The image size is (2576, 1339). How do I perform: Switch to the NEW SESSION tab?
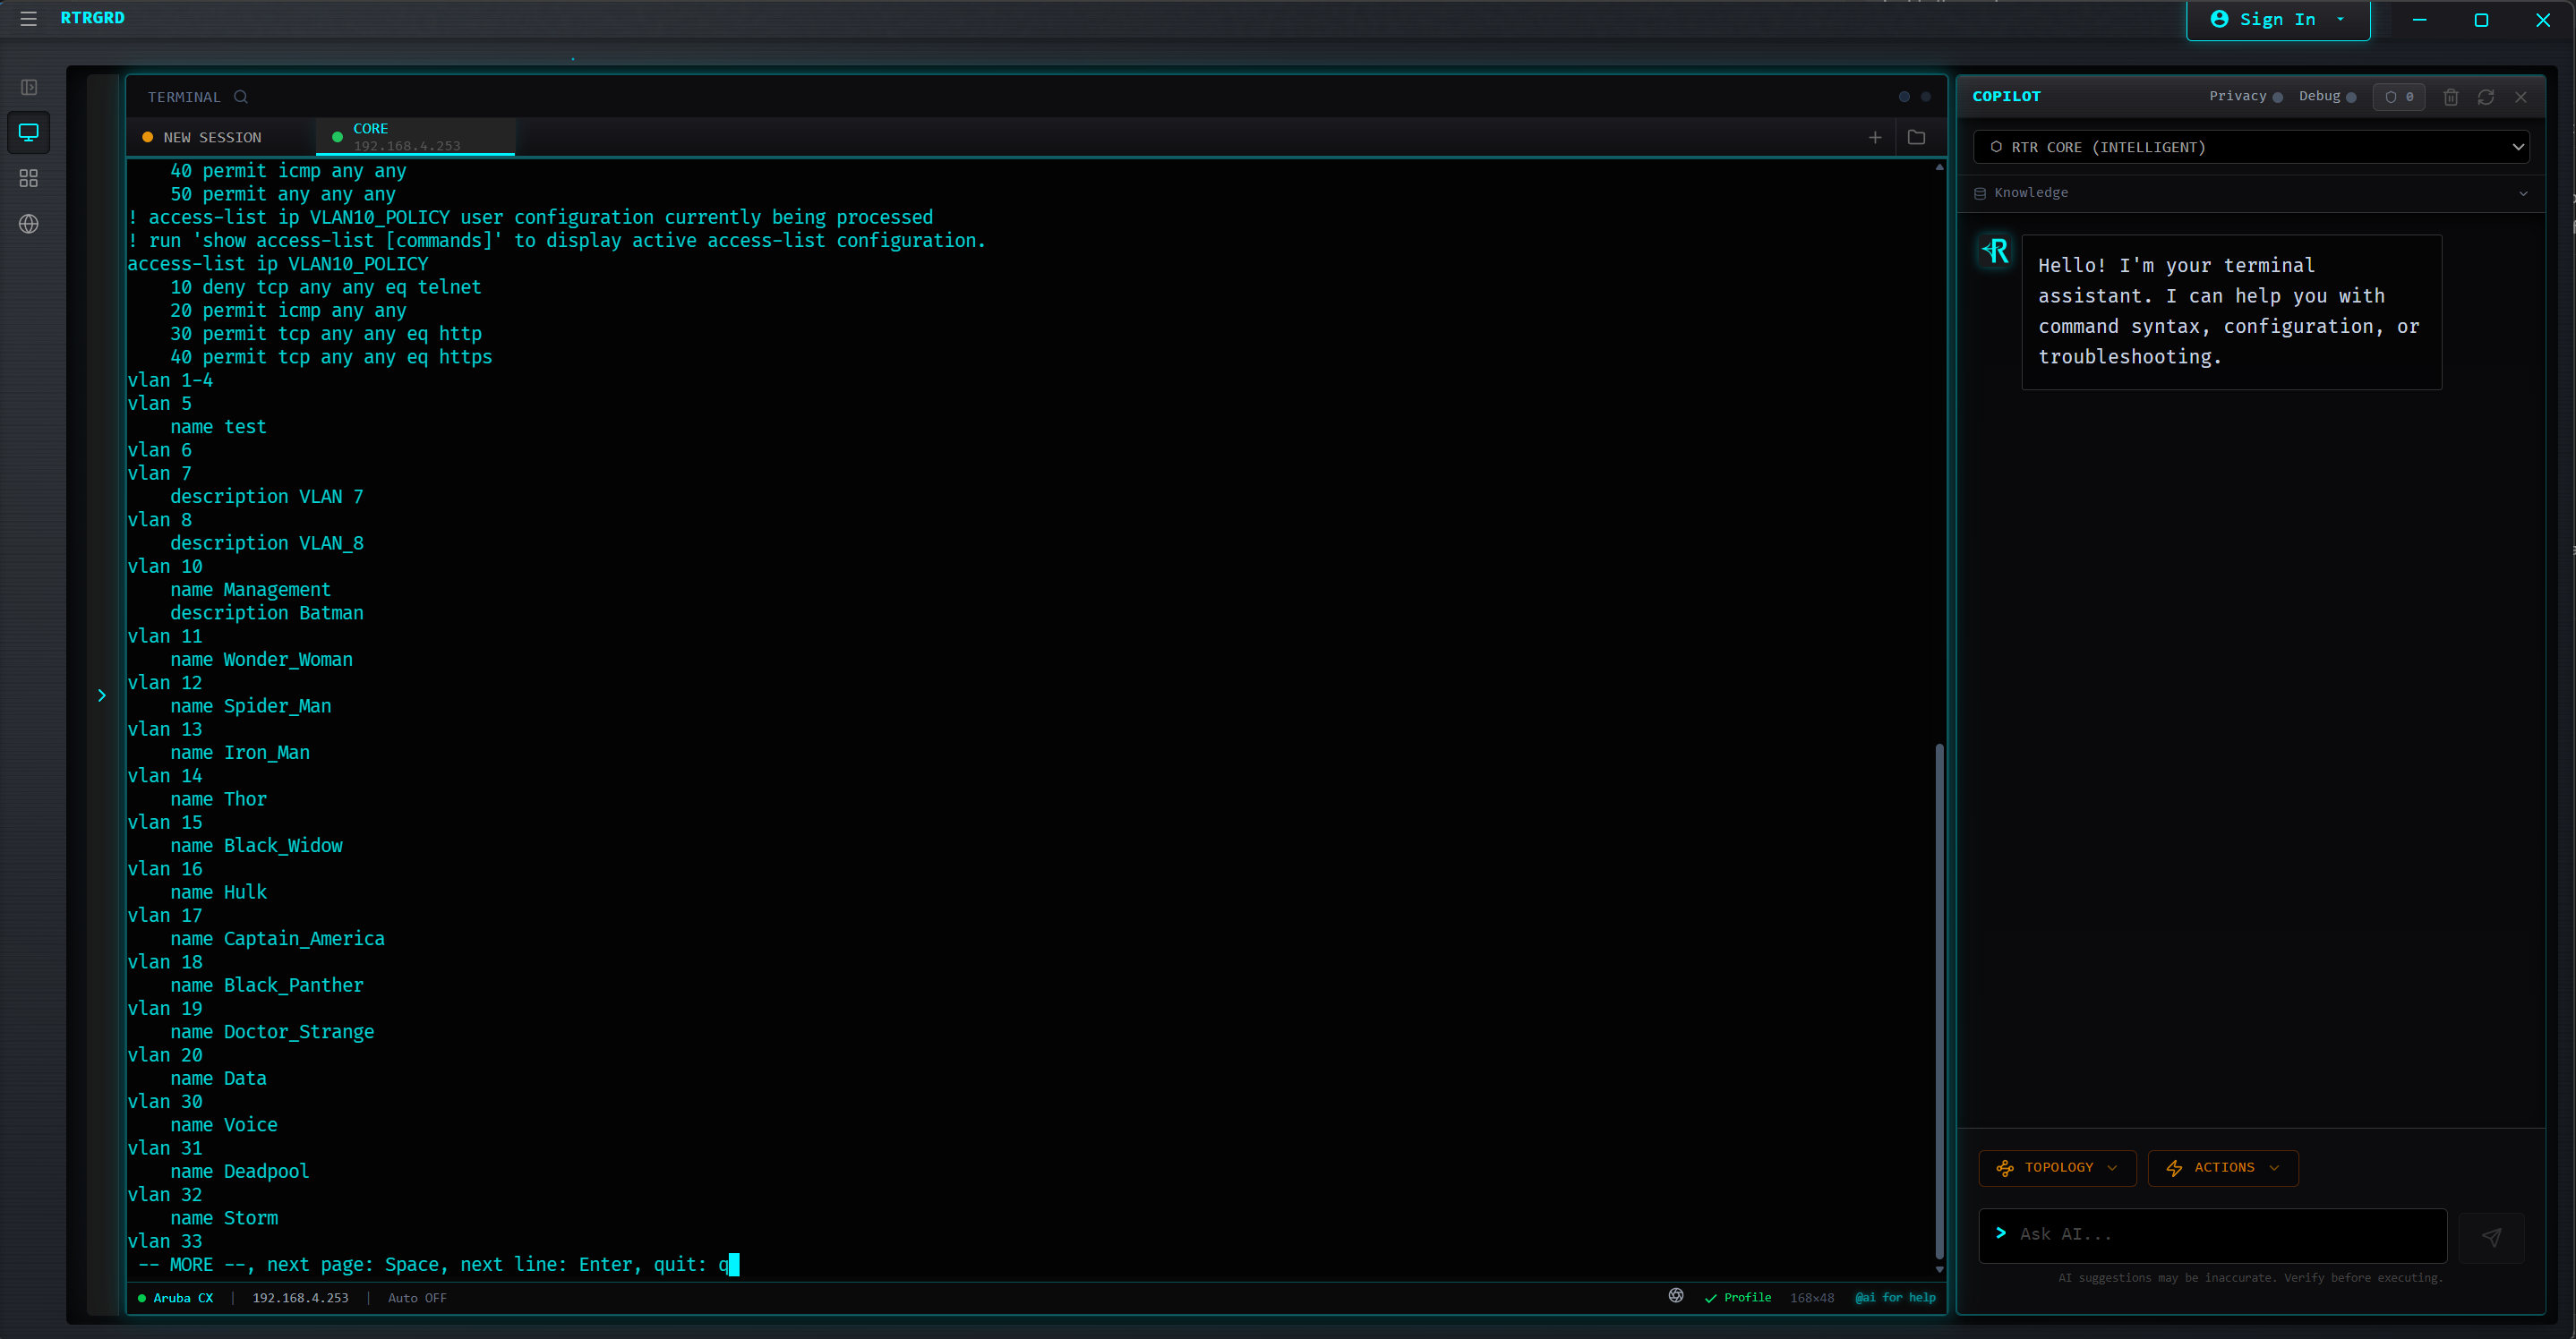coord(213,137)
